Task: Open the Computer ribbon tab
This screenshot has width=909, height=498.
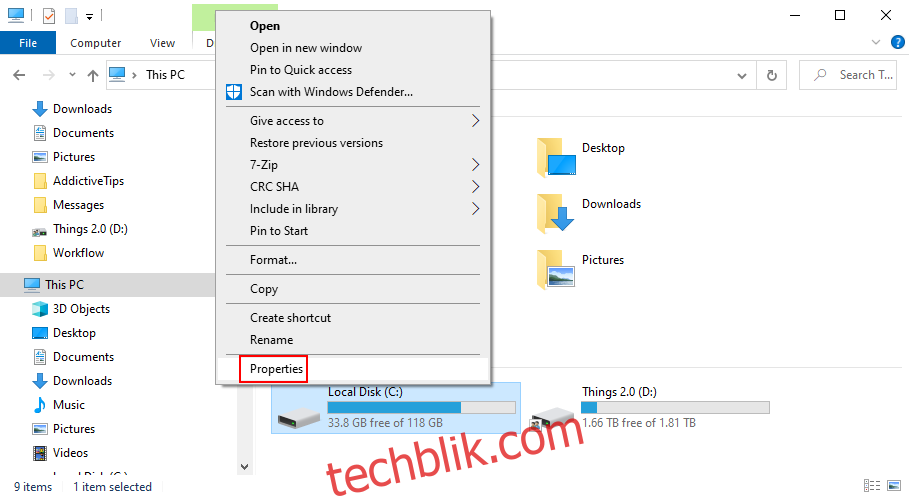Action: click(96, 43)
